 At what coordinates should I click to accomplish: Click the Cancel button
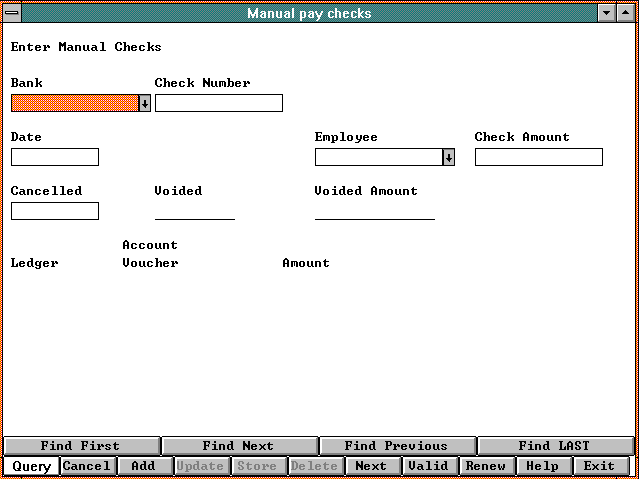coord(87,466)
